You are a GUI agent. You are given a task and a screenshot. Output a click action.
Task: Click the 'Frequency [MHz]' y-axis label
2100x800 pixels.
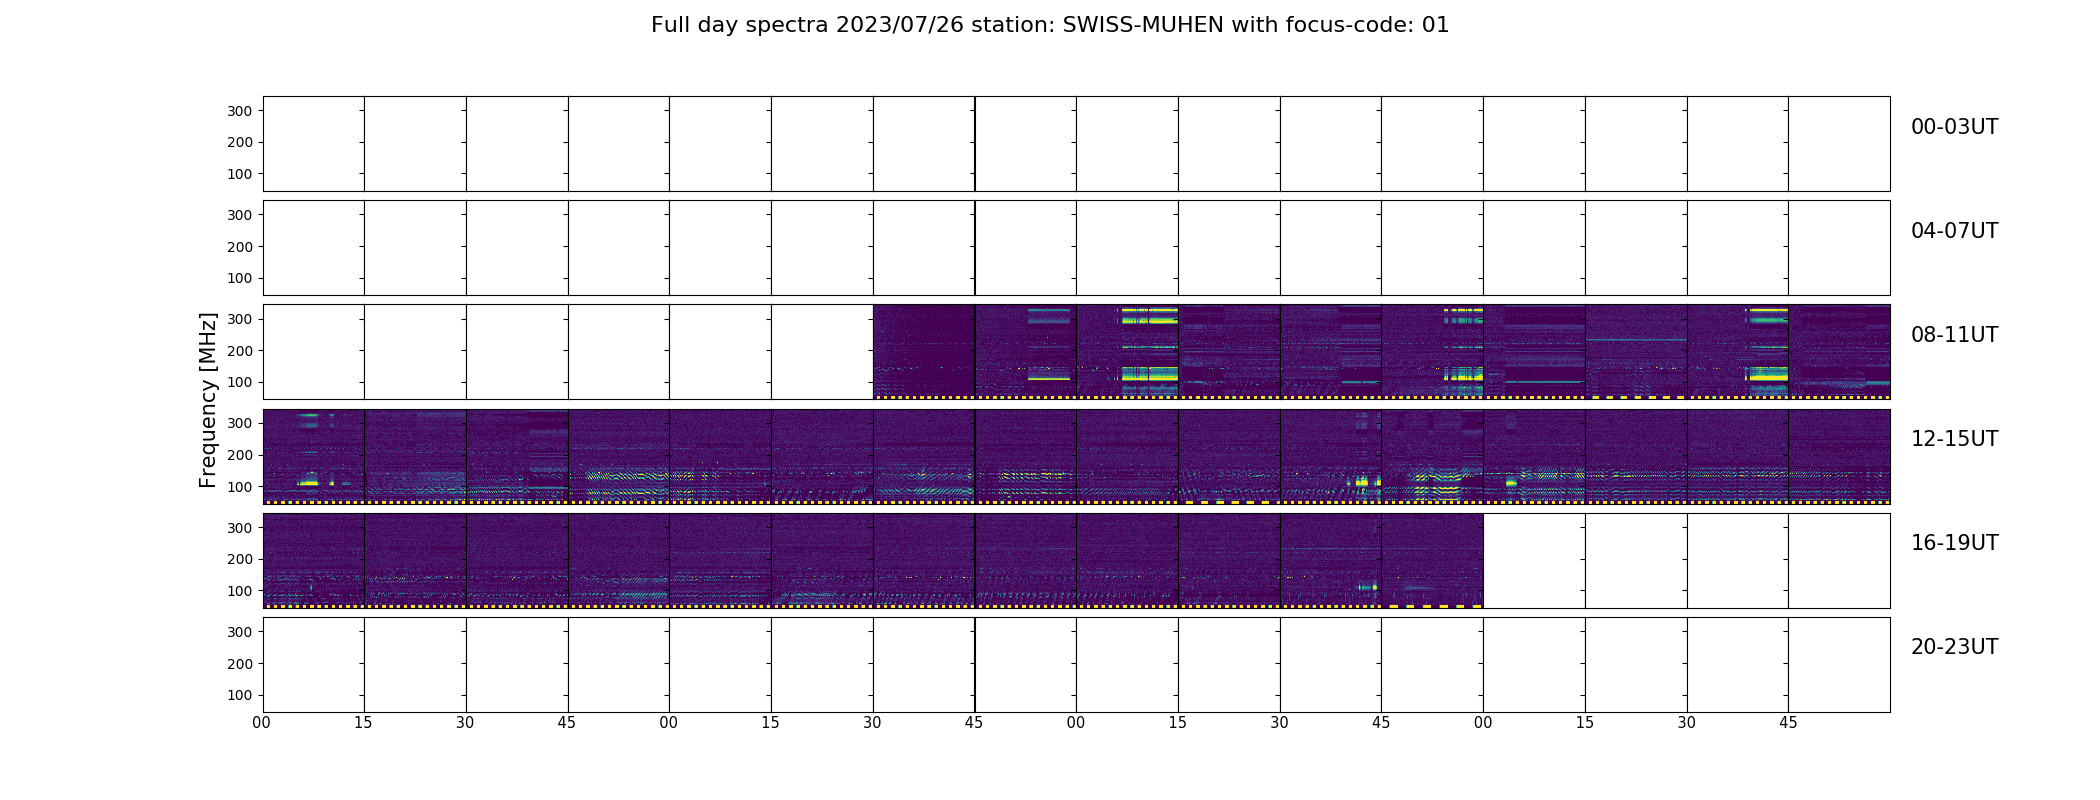coord(208,400)
